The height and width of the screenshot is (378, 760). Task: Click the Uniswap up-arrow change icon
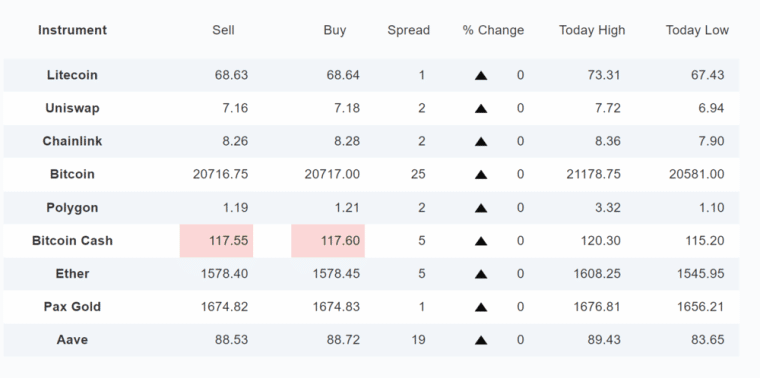(x=481, y=109)
